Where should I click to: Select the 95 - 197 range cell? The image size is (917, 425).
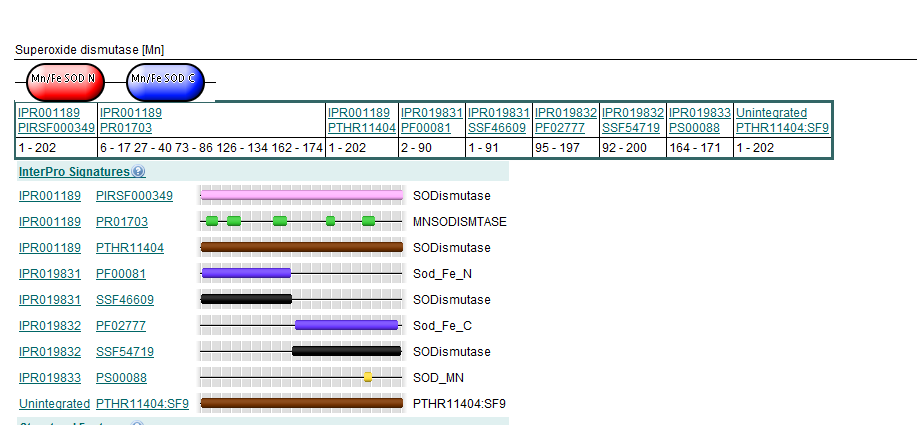(566, 148)
